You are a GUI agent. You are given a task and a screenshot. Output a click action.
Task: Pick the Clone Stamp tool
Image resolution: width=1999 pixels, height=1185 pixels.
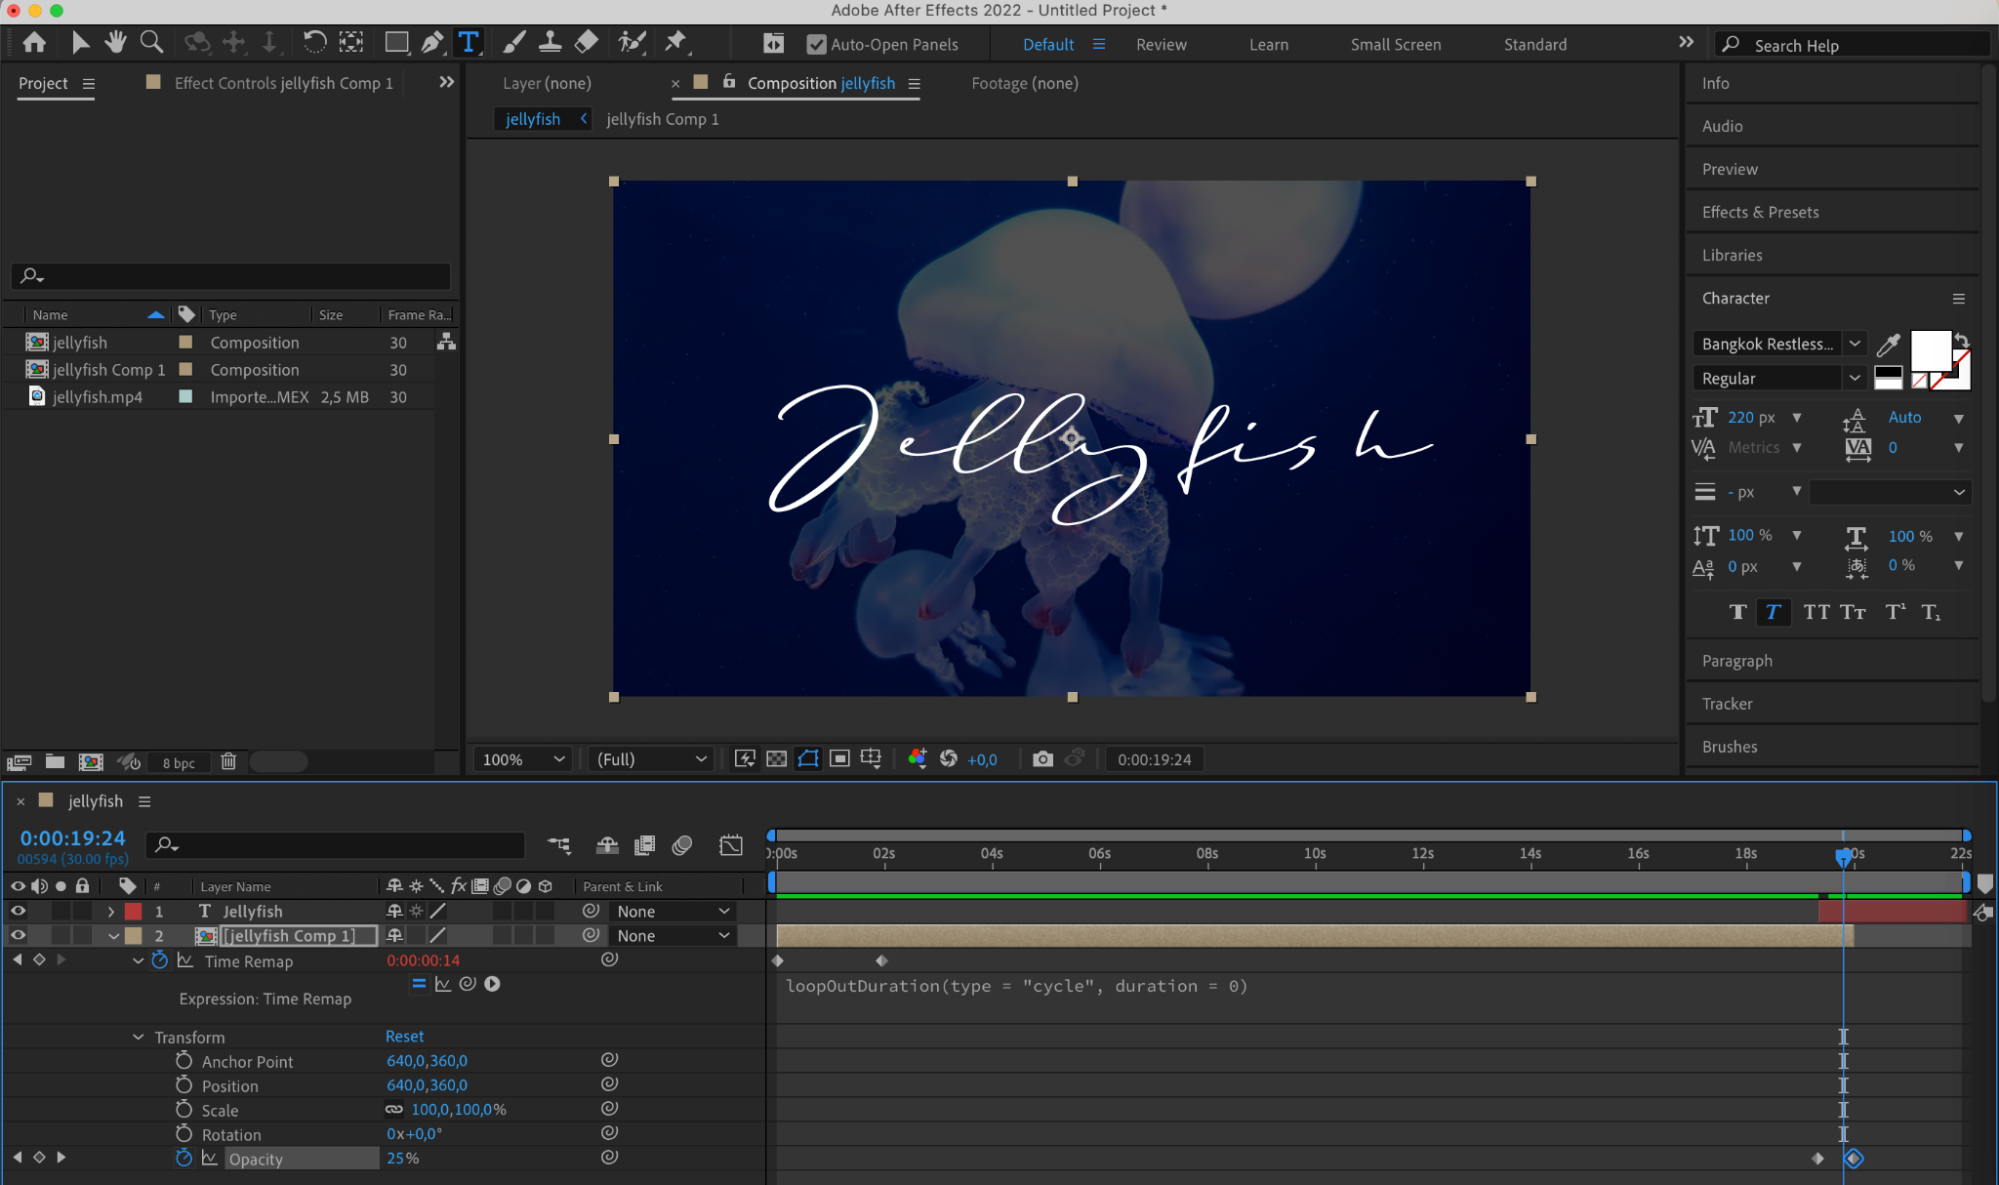549,42
